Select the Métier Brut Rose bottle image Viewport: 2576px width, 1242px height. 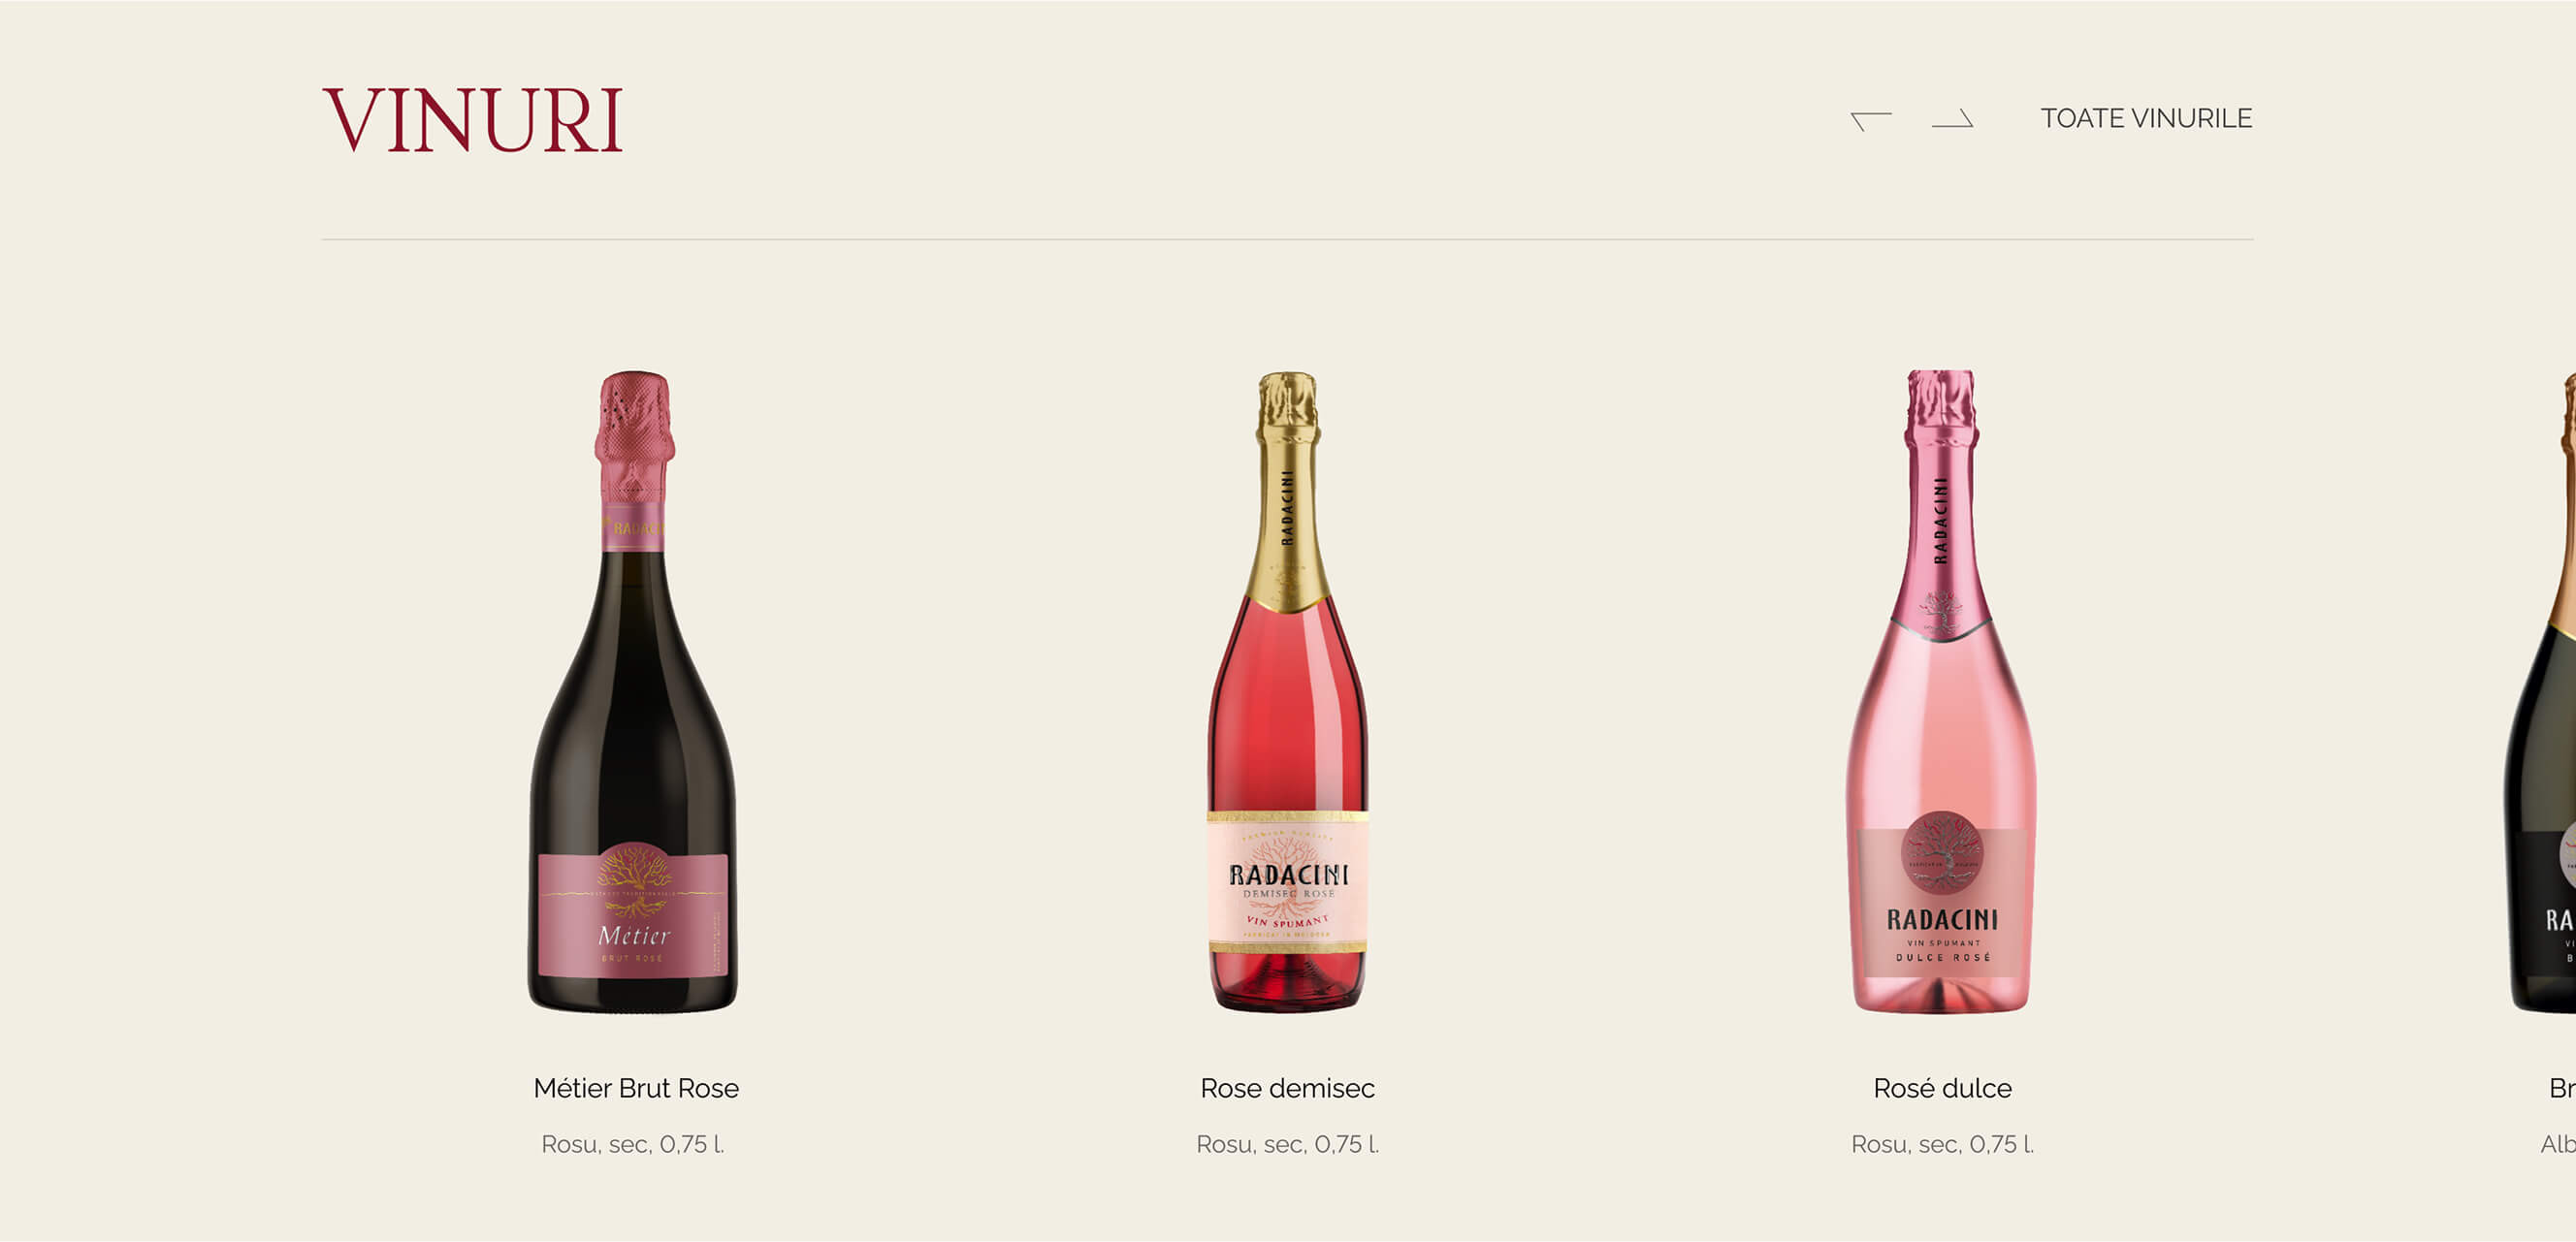(633, 691)
